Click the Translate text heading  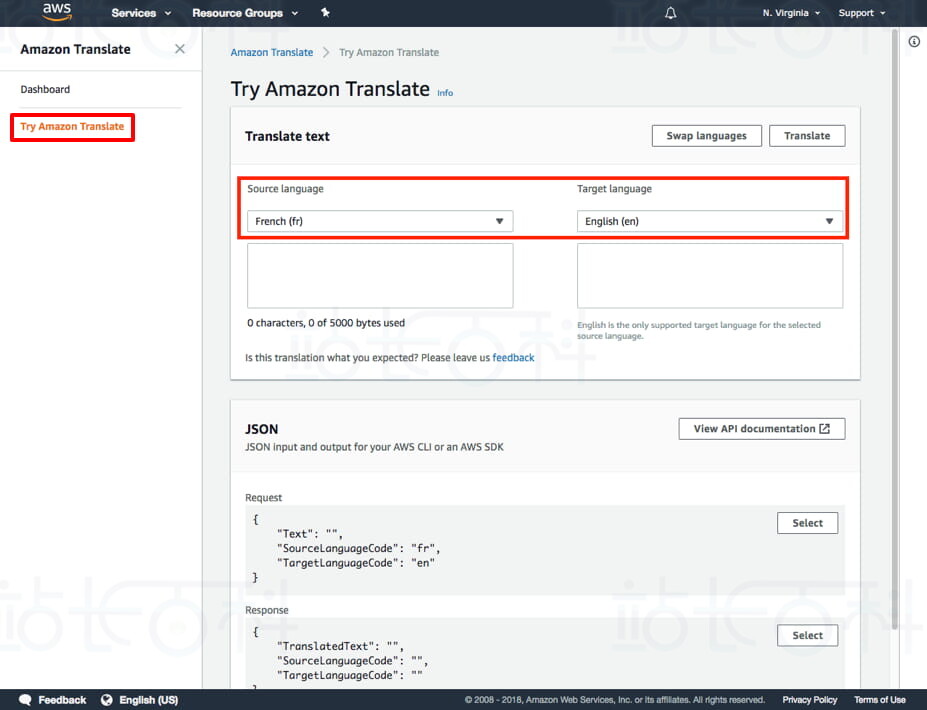click(x=287, y=136)
